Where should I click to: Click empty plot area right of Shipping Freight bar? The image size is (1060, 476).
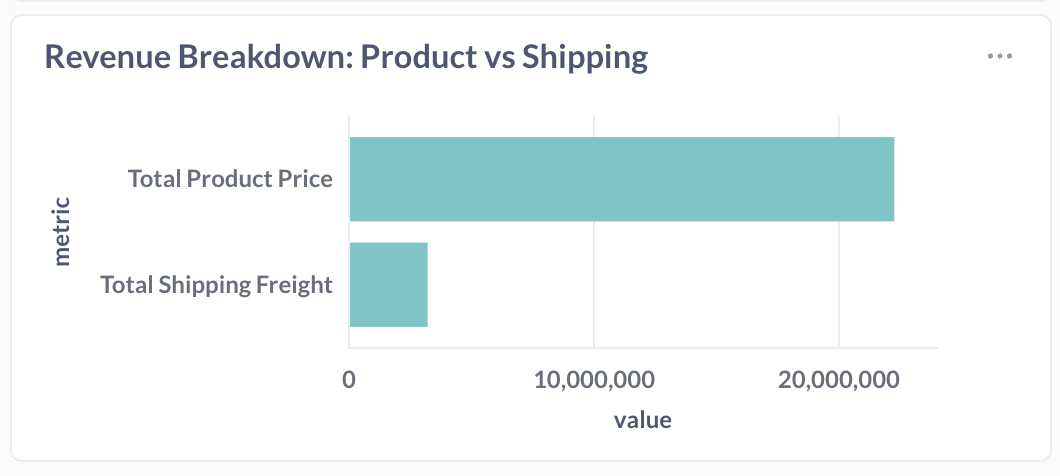(x=680, y=285)
